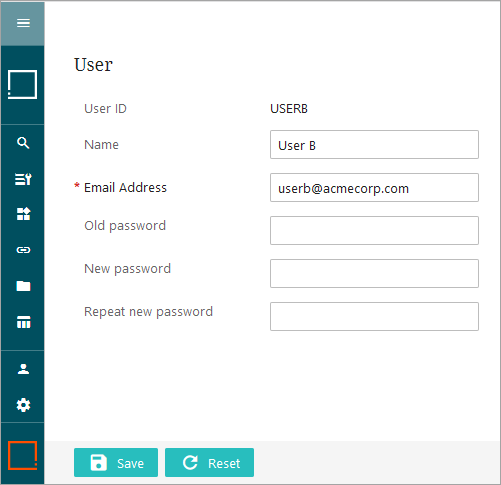Select the Old password input field

pos(374,231)
